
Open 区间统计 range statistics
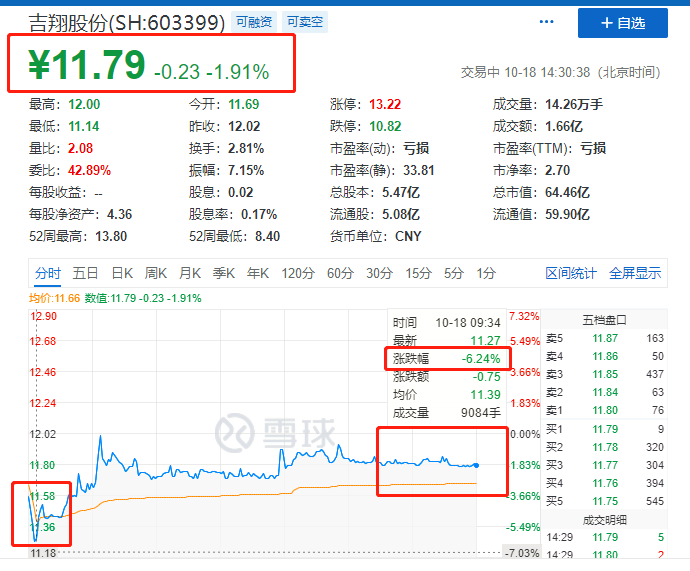pos(571,273)
